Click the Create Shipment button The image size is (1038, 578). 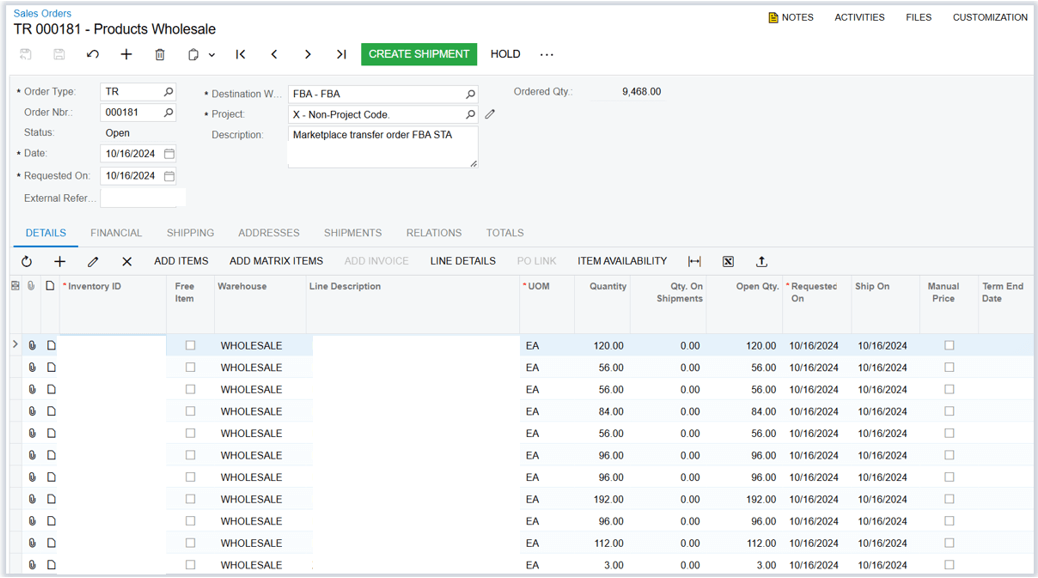tap(419, 54)
